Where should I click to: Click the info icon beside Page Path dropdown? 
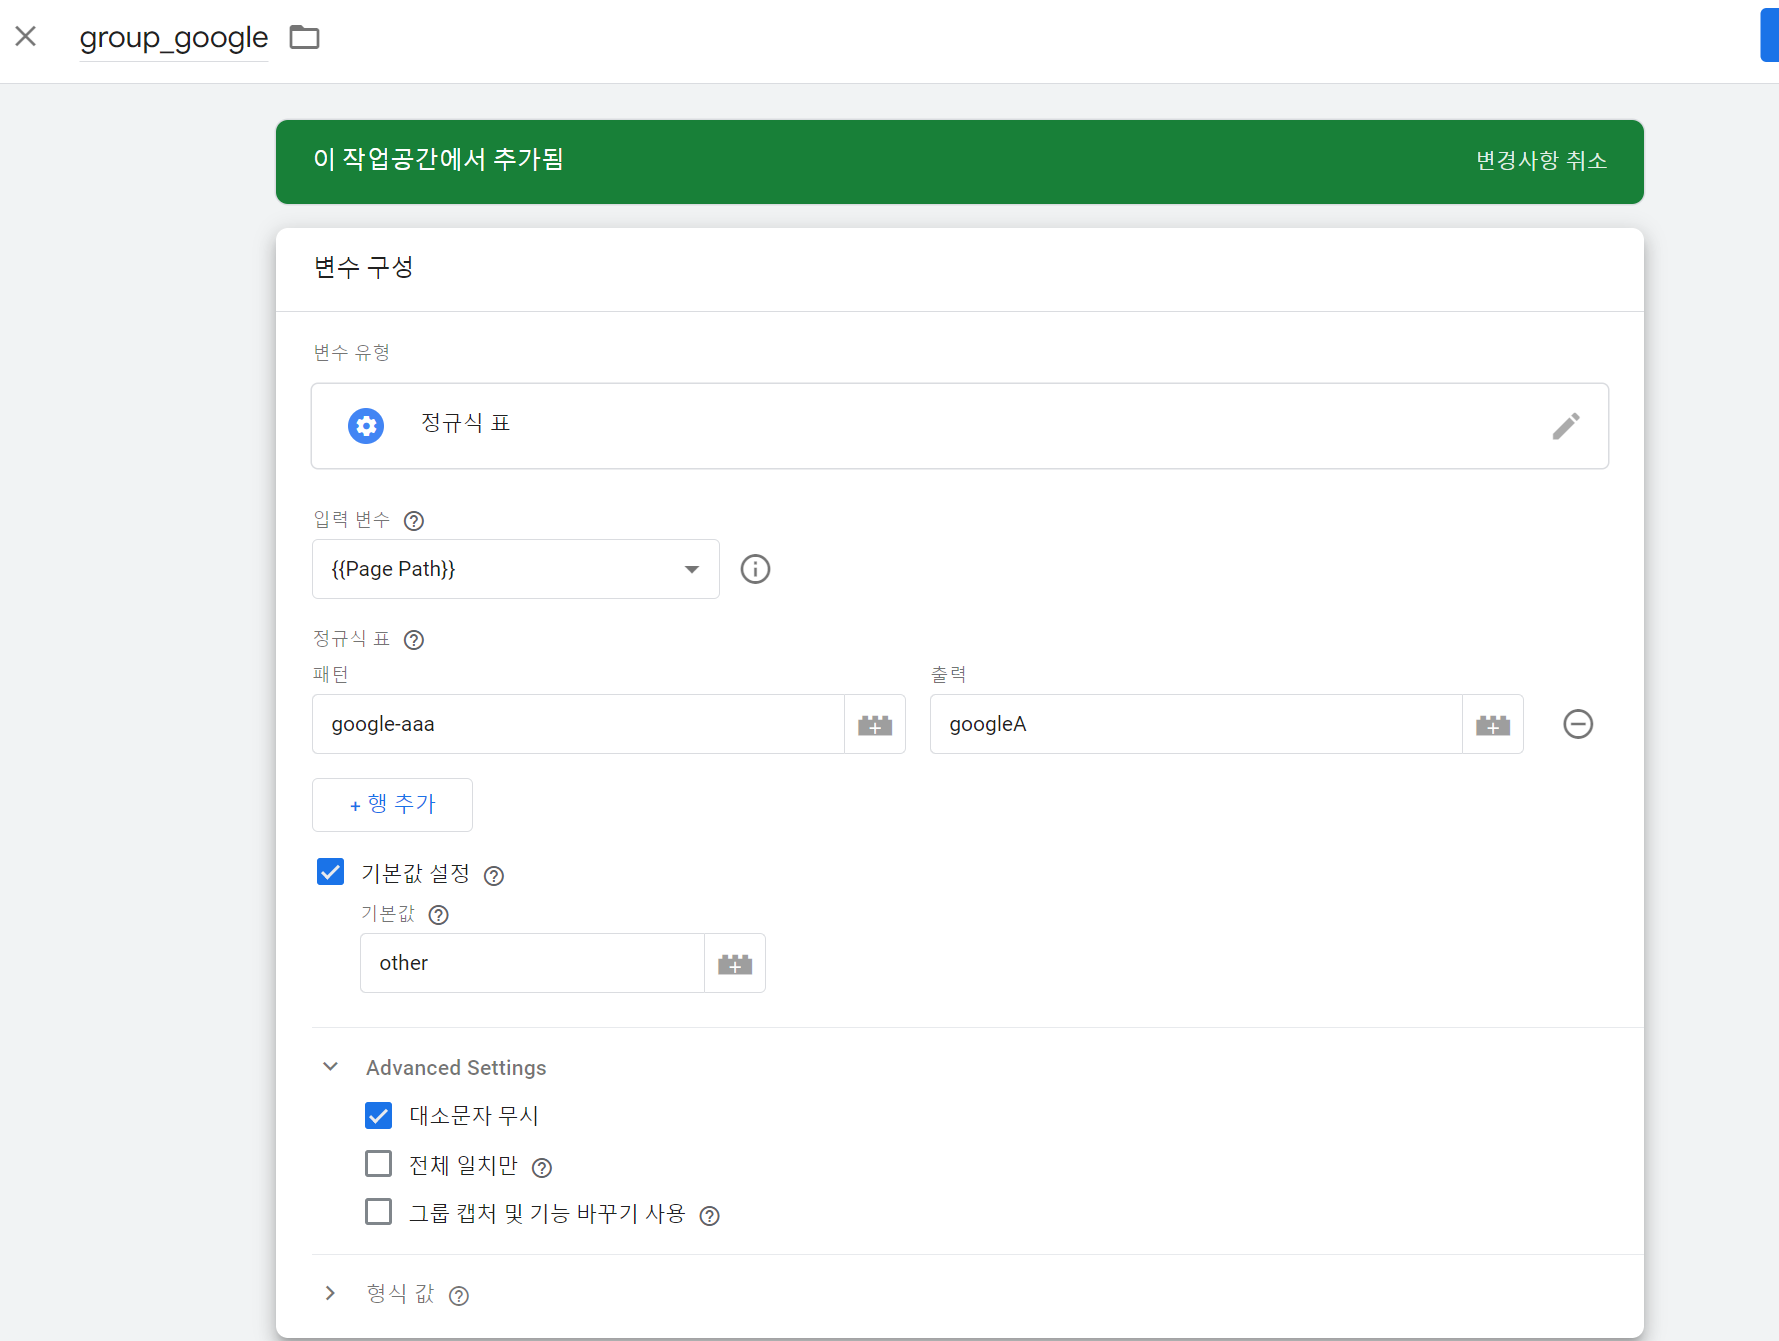click(755, 569)
